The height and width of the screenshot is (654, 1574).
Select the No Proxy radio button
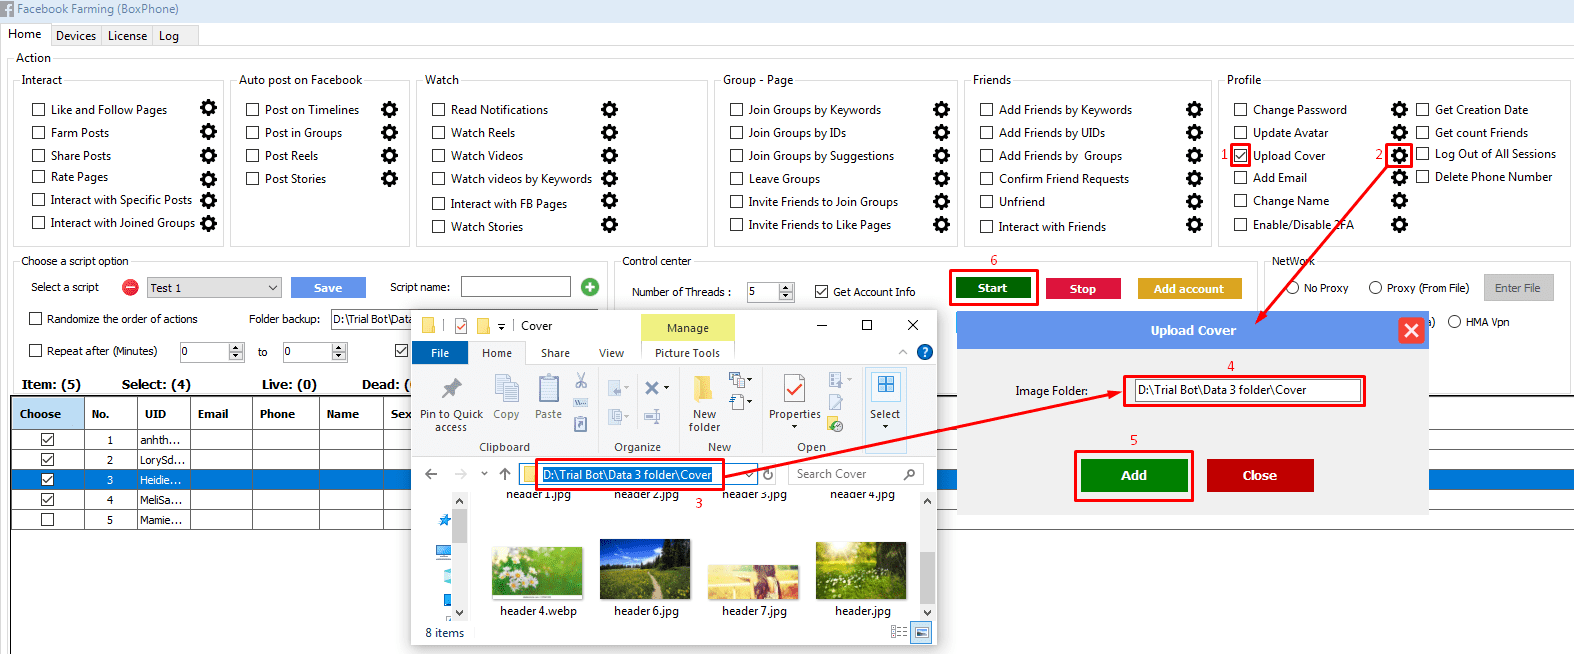point(1294,288)
